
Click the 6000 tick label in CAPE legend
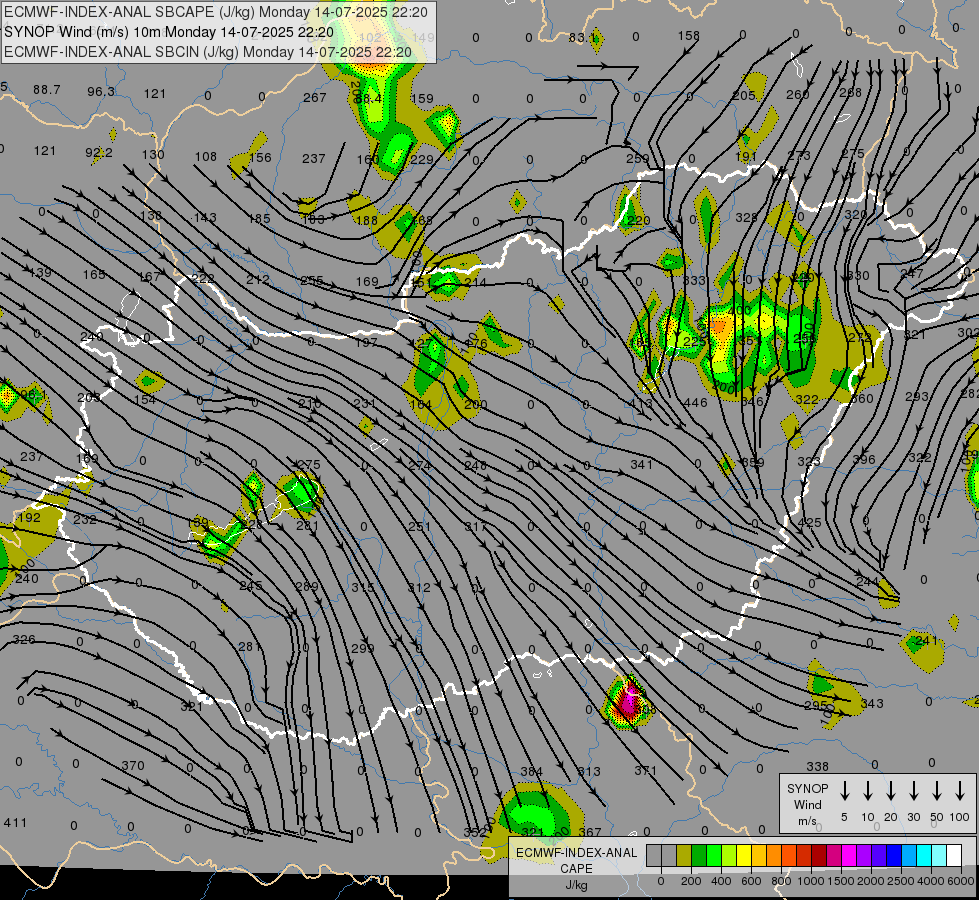[x=961, y=881]
